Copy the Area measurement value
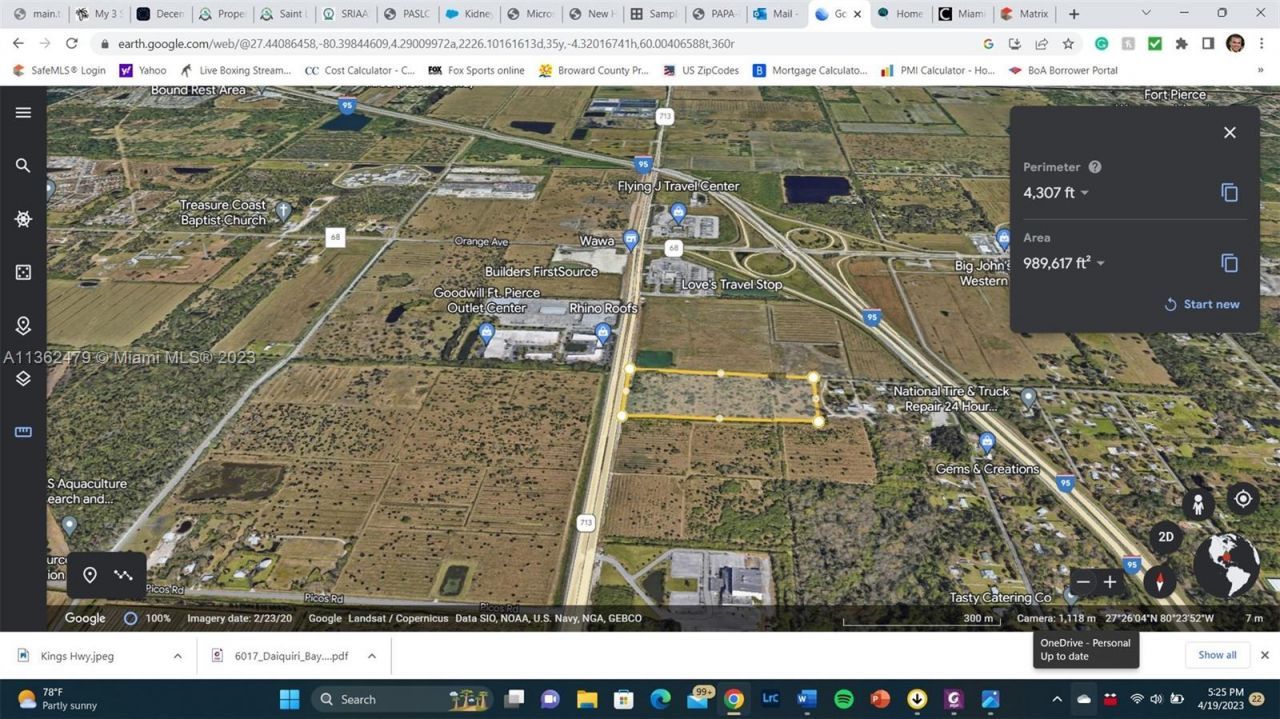 coord(1229,262)
